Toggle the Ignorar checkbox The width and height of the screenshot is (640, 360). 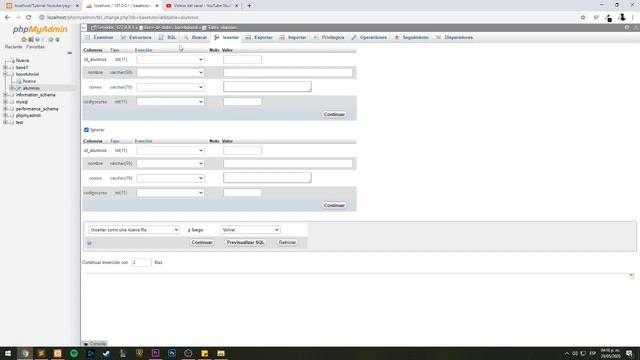(86, 130)
